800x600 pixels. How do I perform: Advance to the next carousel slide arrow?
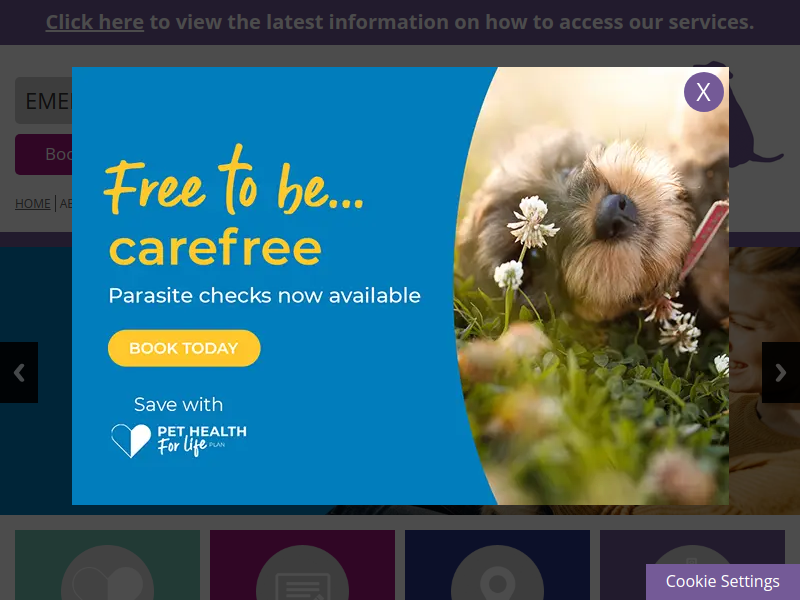tap(781, 372)
